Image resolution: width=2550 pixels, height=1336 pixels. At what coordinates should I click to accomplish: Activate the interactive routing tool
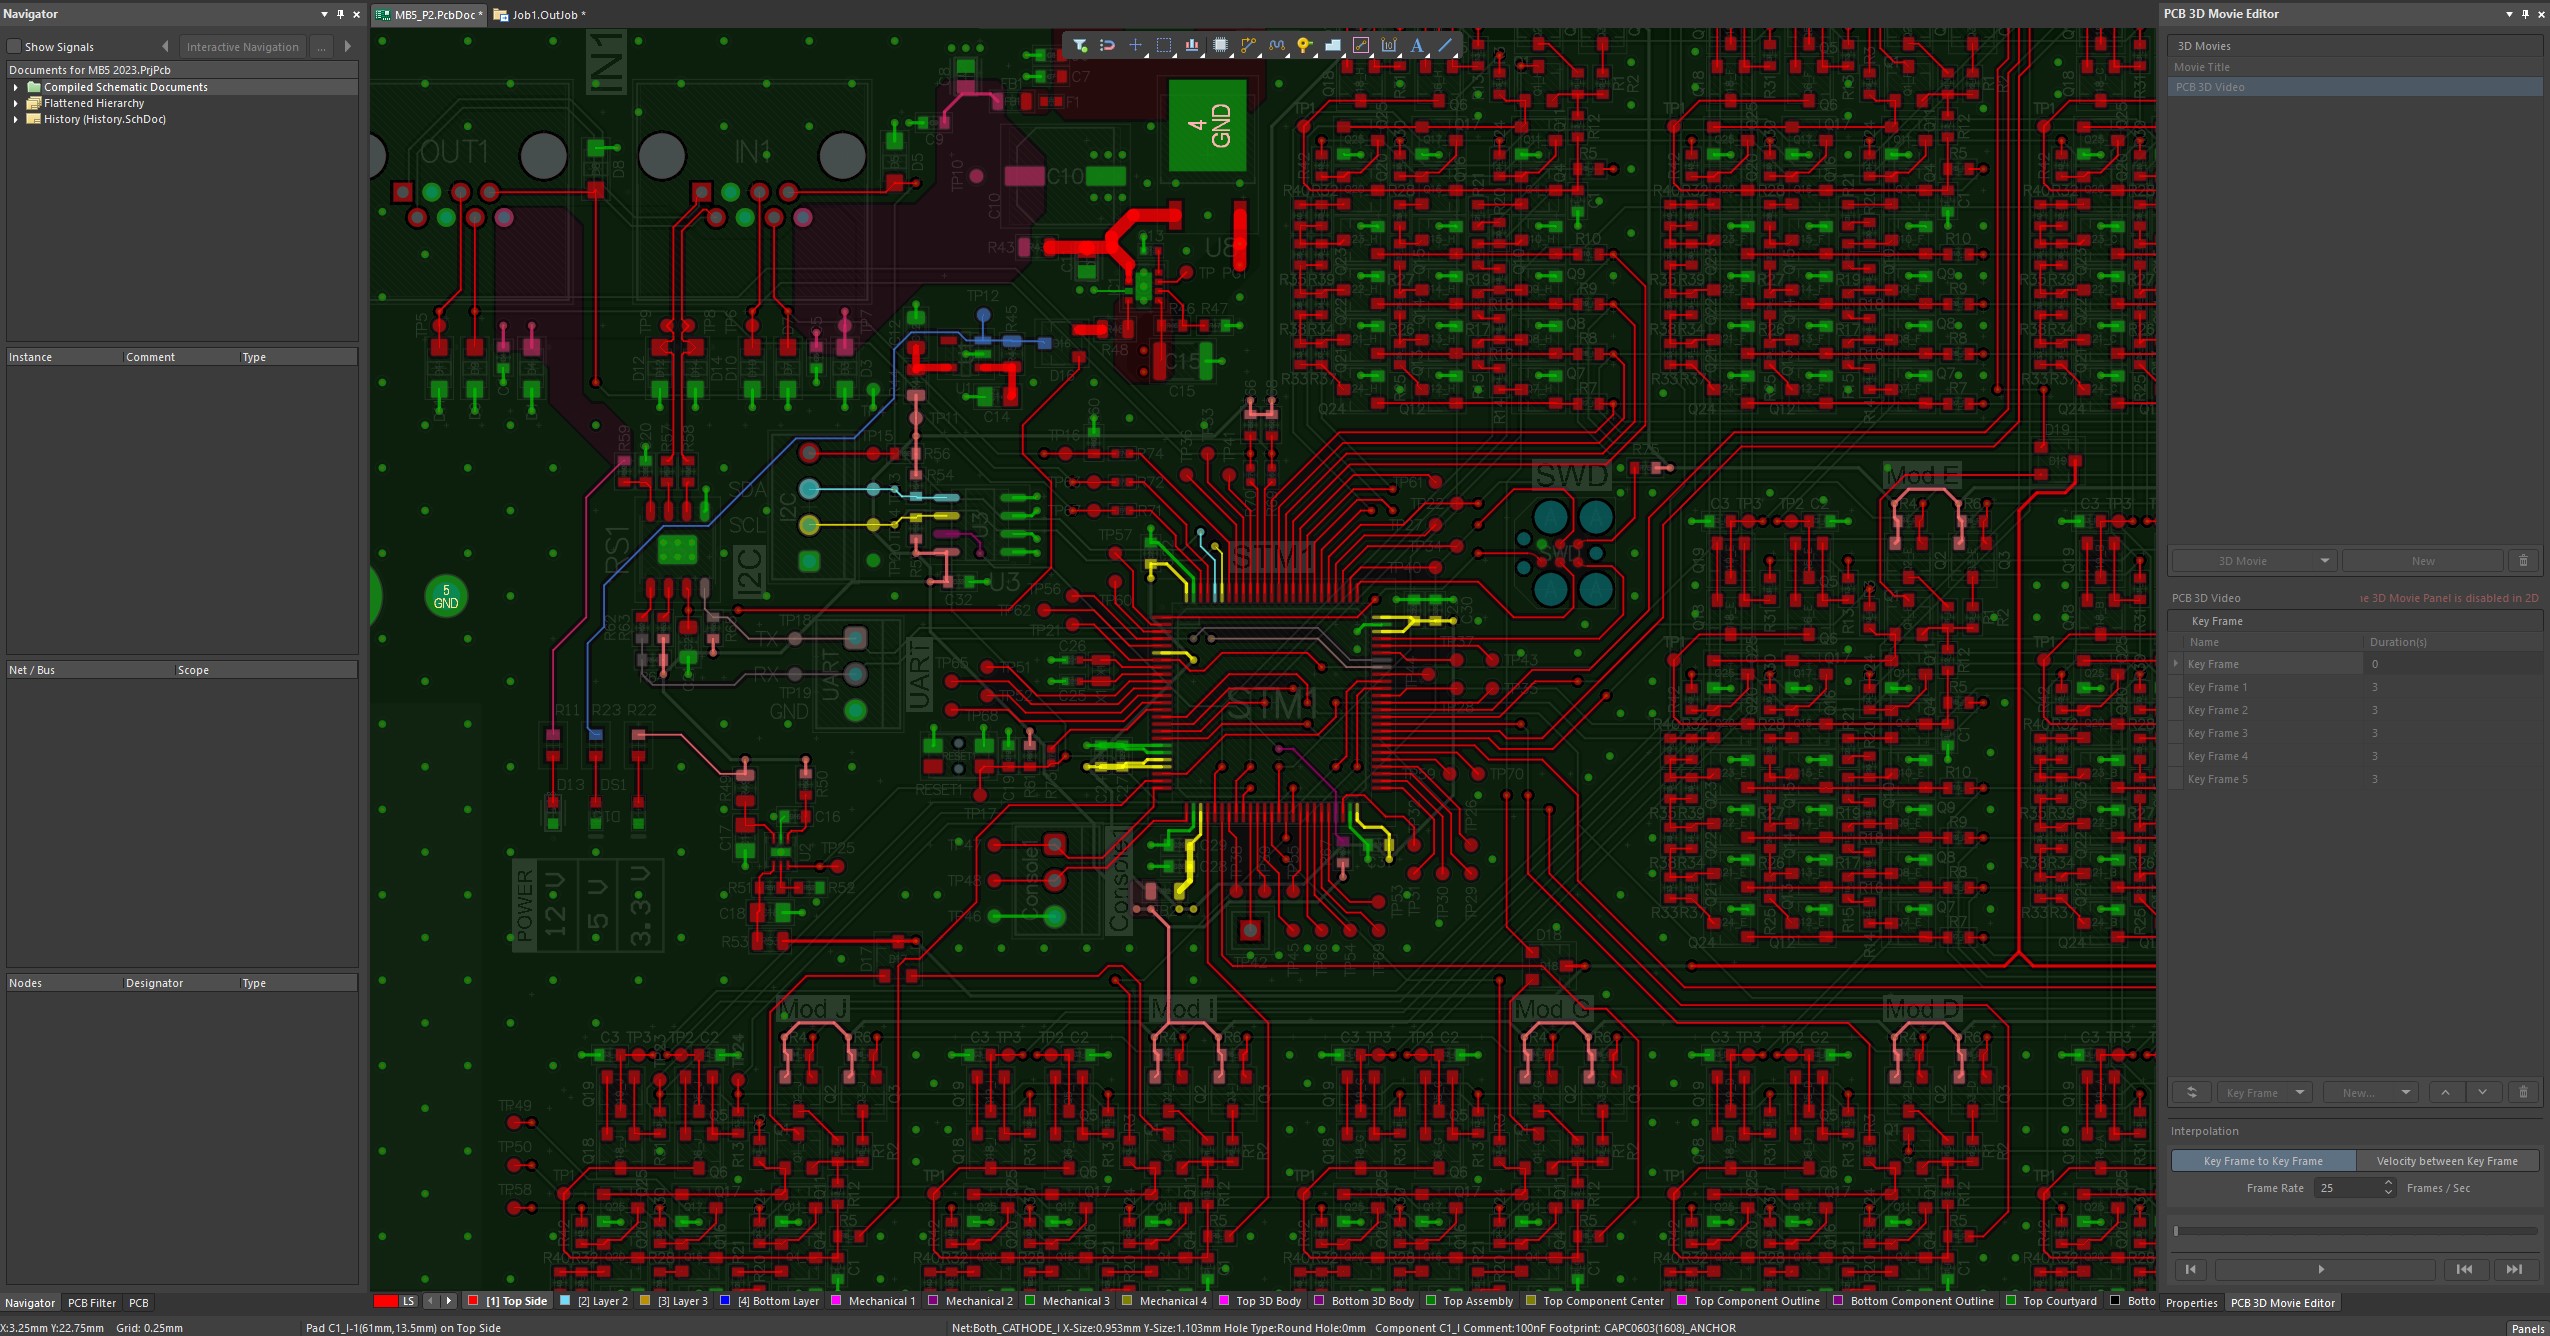click(x=1248, y=45)
